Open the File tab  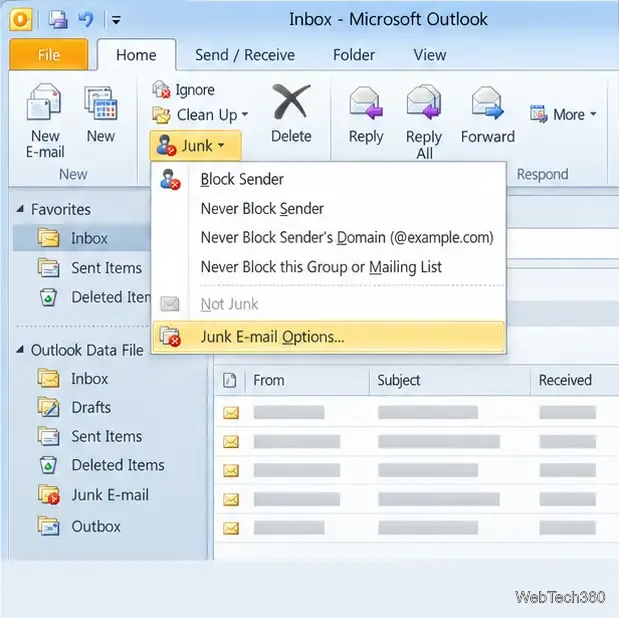[49, 54]
